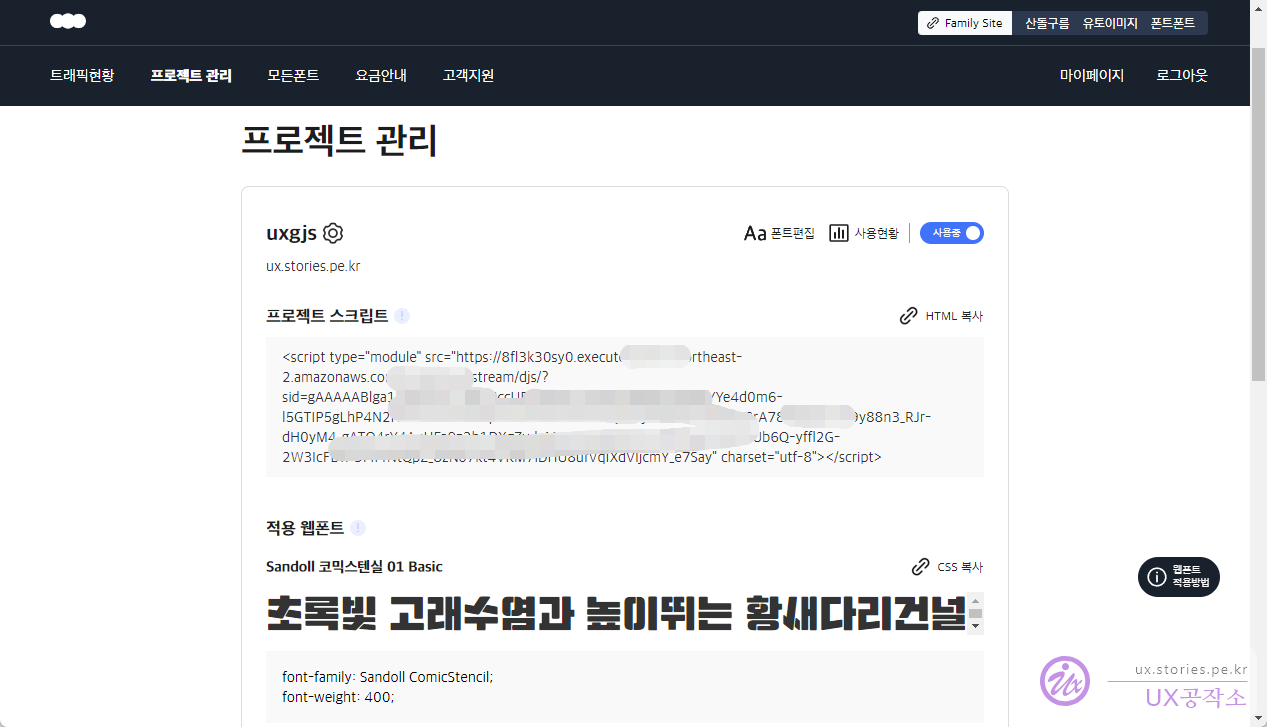Image resolution: width=1267 pixels, height=727 pixels.
Task: Click the page vertical scrollbar thumb
Action: [1259, 213]
